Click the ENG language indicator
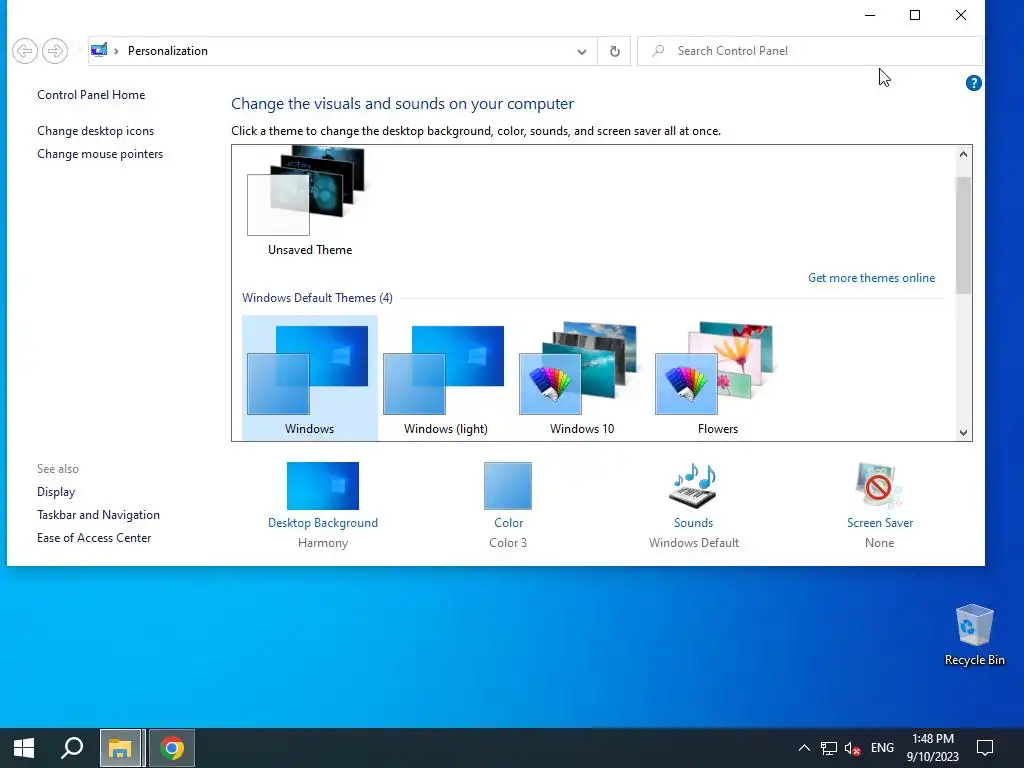1024x768 pixels. [882, 748]
